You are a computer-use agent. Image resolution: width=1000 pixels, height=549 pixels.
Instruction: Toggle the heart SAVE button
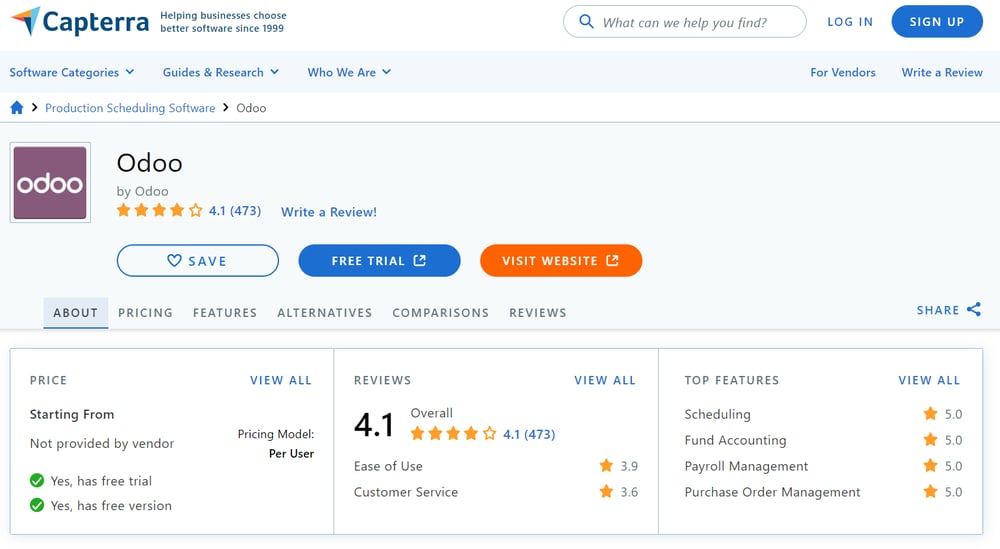click(x=197, y=261)
